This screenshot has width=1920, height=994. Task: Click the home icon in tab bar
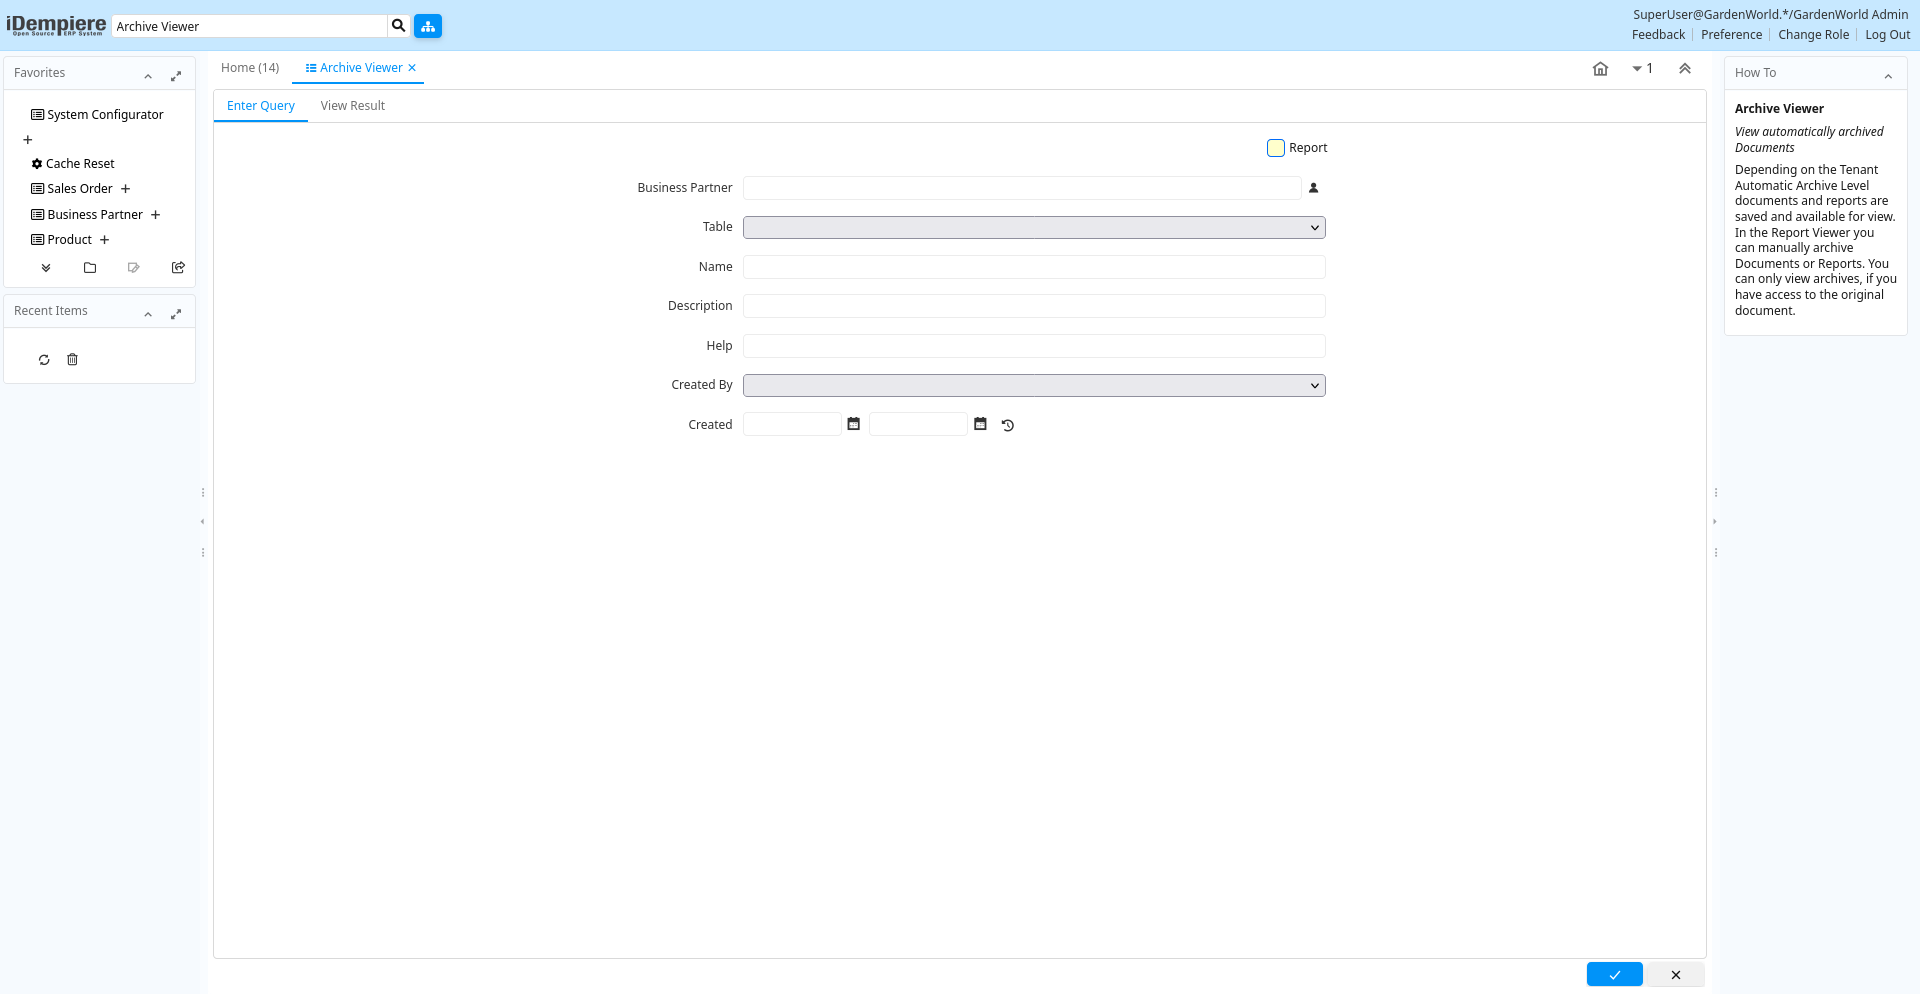point(1600,69)
